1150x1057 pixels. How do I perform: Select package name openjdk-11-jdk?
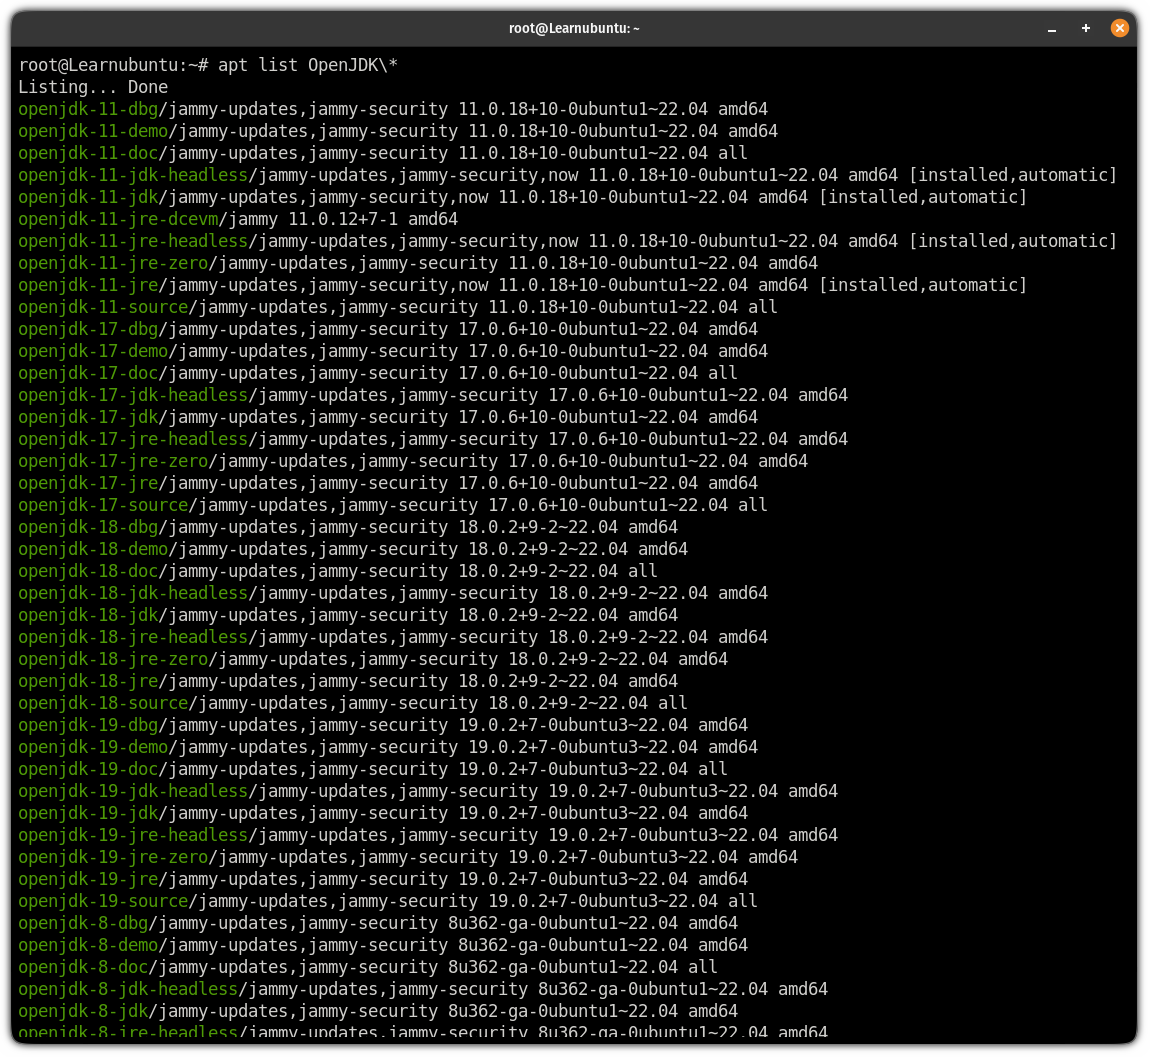click(x=88, y=197)
